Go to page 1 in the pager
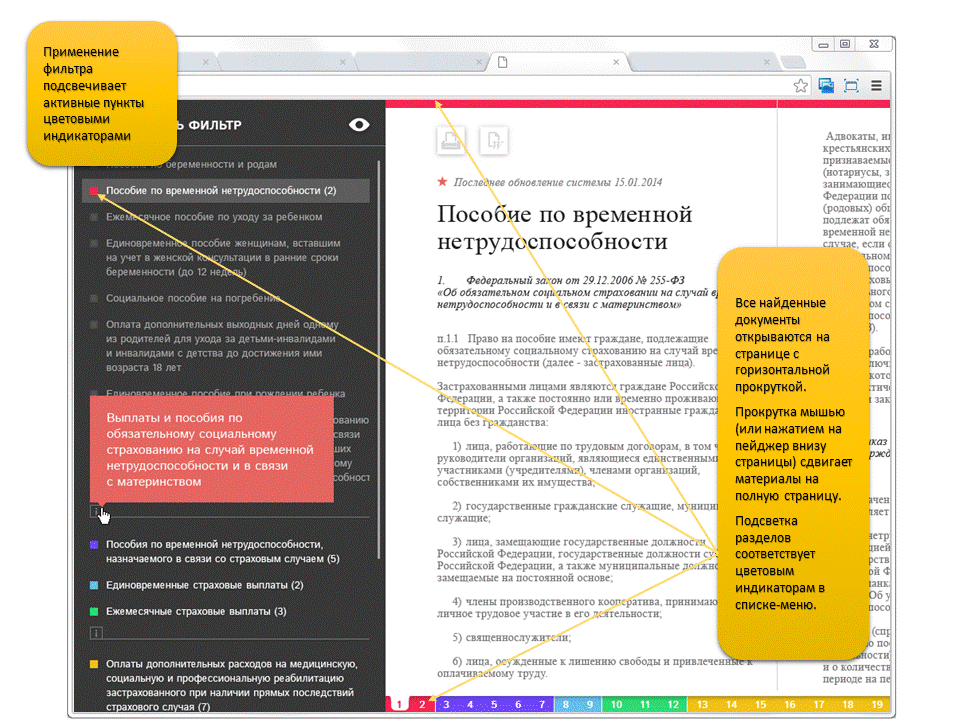 (x=399, y=704)
